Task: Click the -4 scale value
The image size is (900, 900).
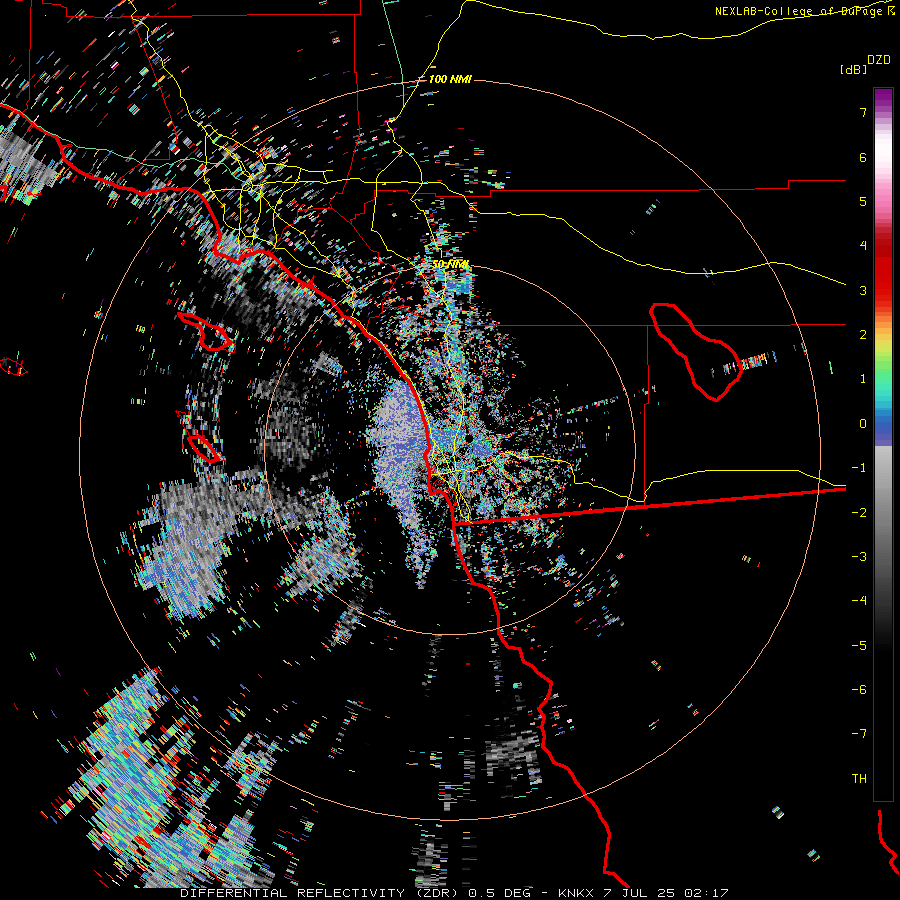Action: coord(859,600)
